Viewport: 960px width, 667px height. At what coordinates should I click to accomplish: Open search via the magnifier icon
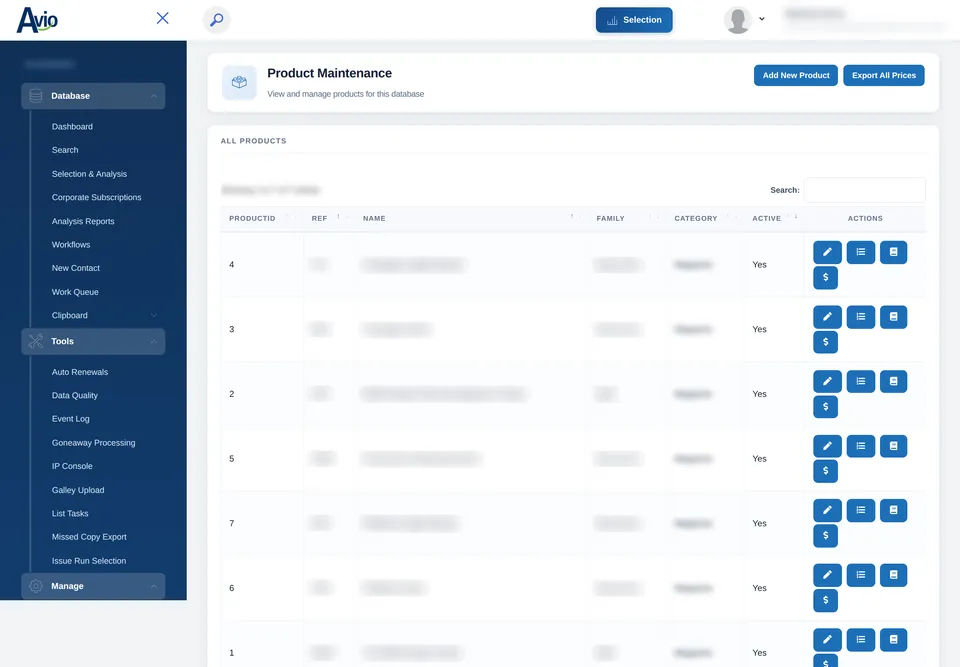point(216,20)
